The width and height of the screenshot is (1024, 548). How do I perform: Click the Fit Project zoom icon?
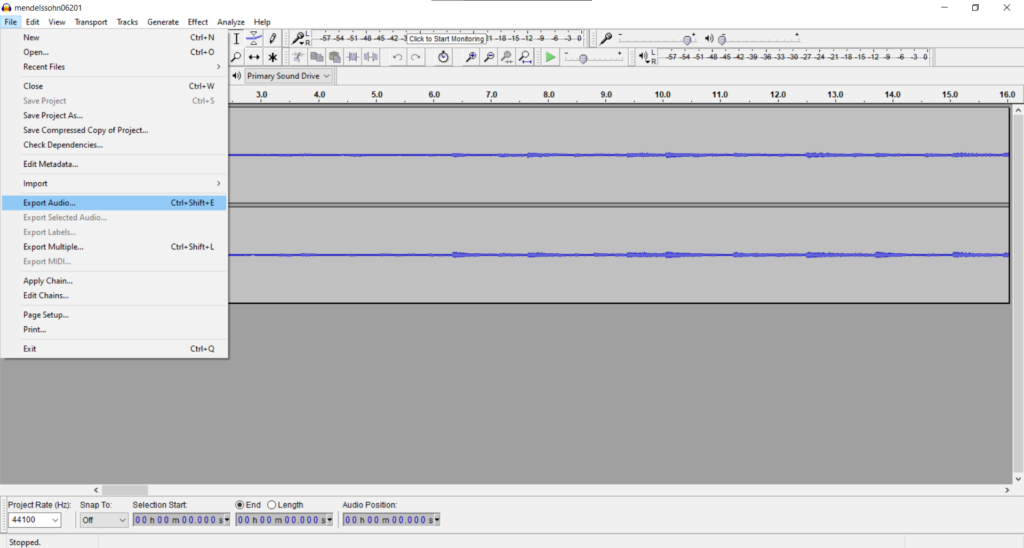pos(525,58)
